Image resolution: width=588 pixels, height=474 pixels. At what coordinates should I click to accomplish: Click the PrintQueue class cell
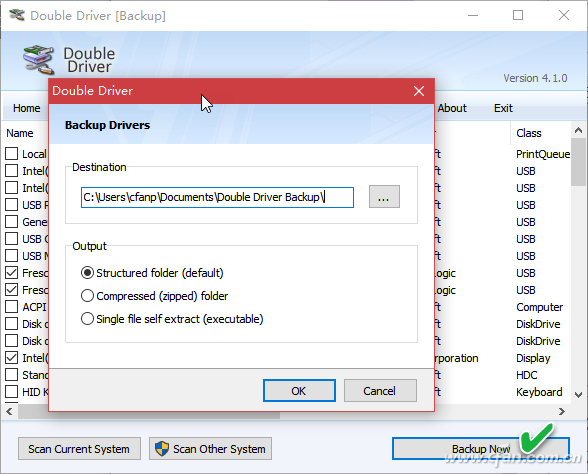pos(543,154)
